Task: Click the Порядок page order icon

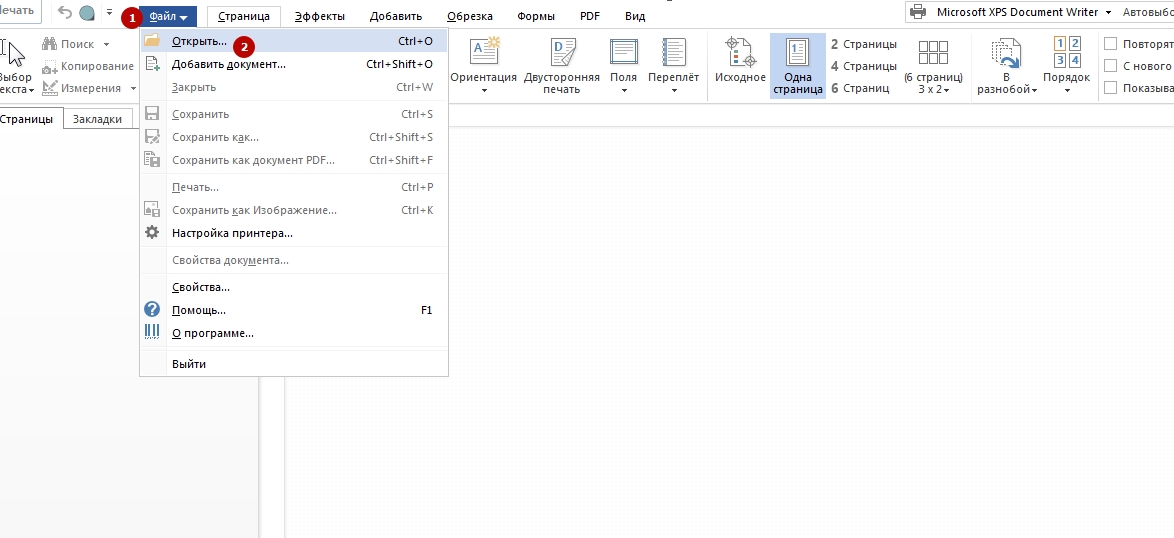Action: point(1067,52)
